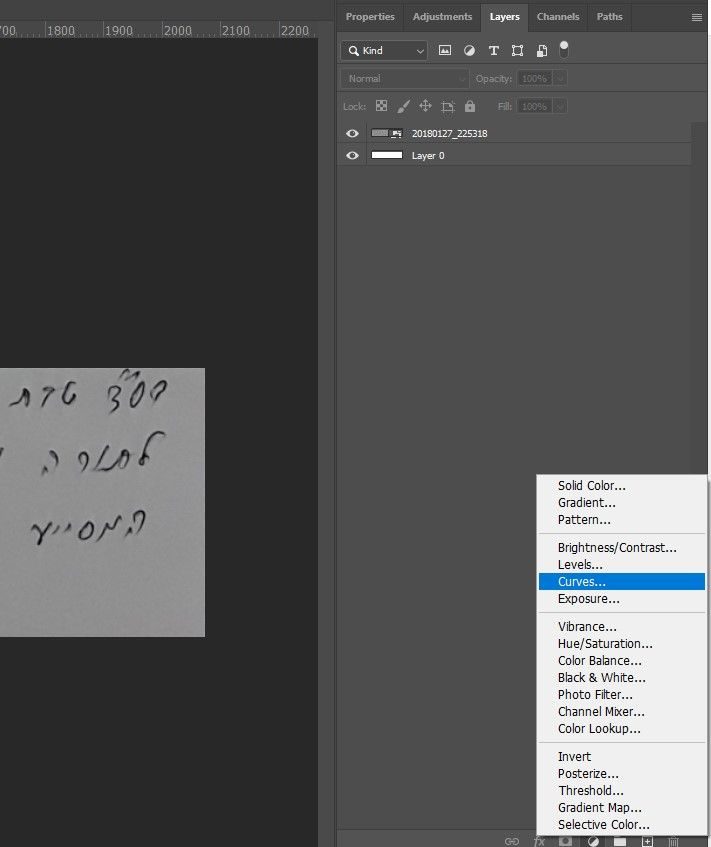Select Color Balance... adjustment
Viewport: 711px width, 847px height.
622,661
